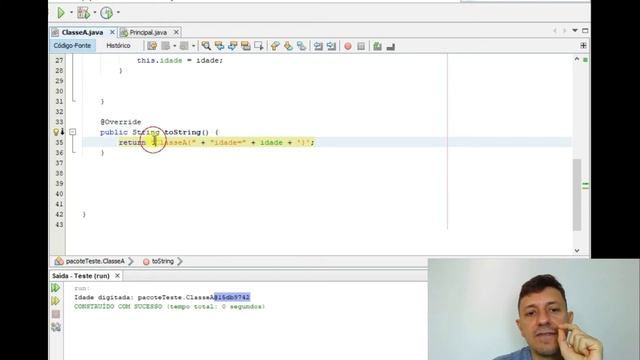Image resolution: width=640 pixels, height=360 pixels.
Task: Click the editor scrollbar up arrow
Action: tap(577, 60)
